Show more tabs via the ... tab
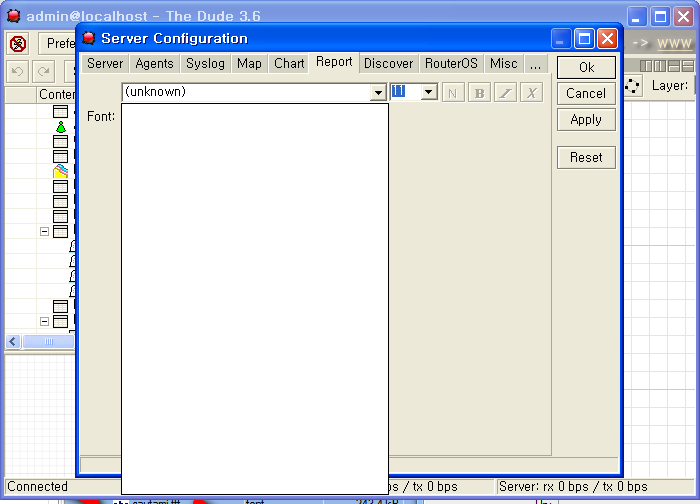This screenshot has height=504, width=700. click(x=535, y=63)
